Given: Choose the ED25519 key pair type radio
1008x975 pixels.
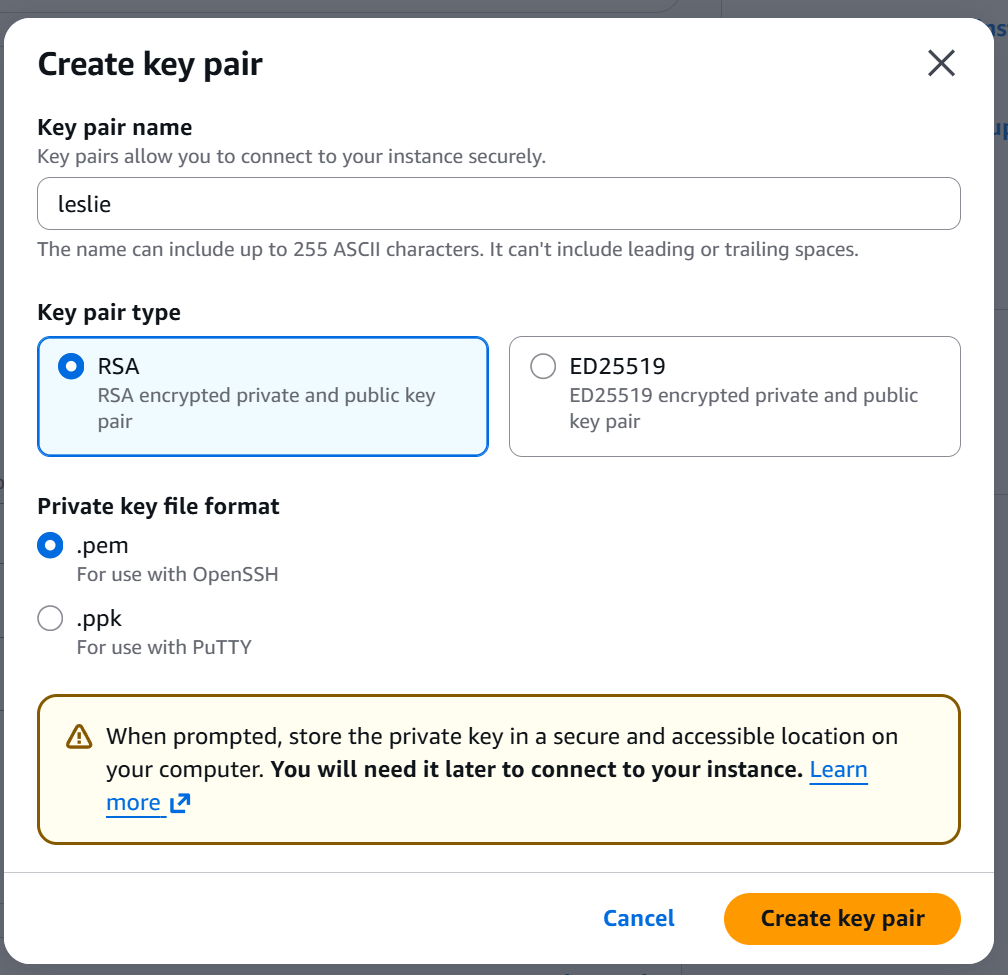Looking at the screenshot, I should click(x=543, y=367).
